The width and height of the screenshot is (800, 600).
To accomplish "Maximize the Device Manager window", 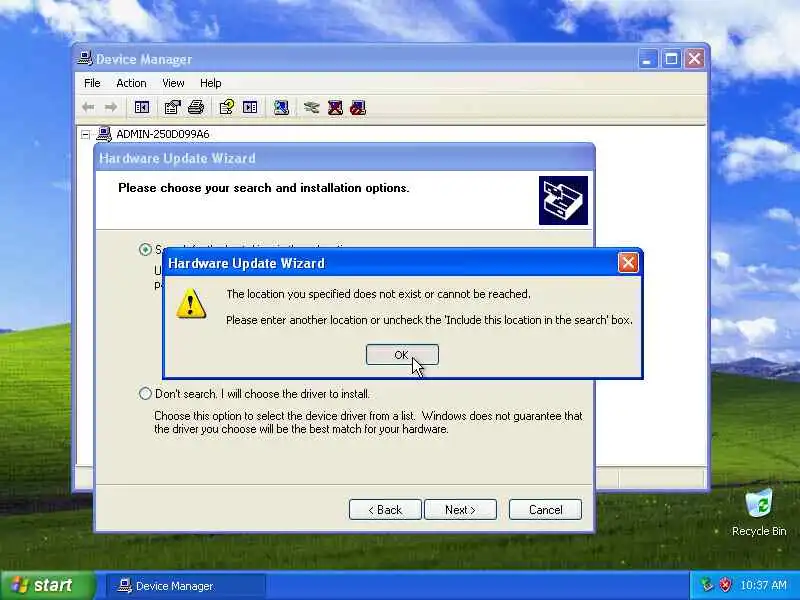I will [671, 59].
